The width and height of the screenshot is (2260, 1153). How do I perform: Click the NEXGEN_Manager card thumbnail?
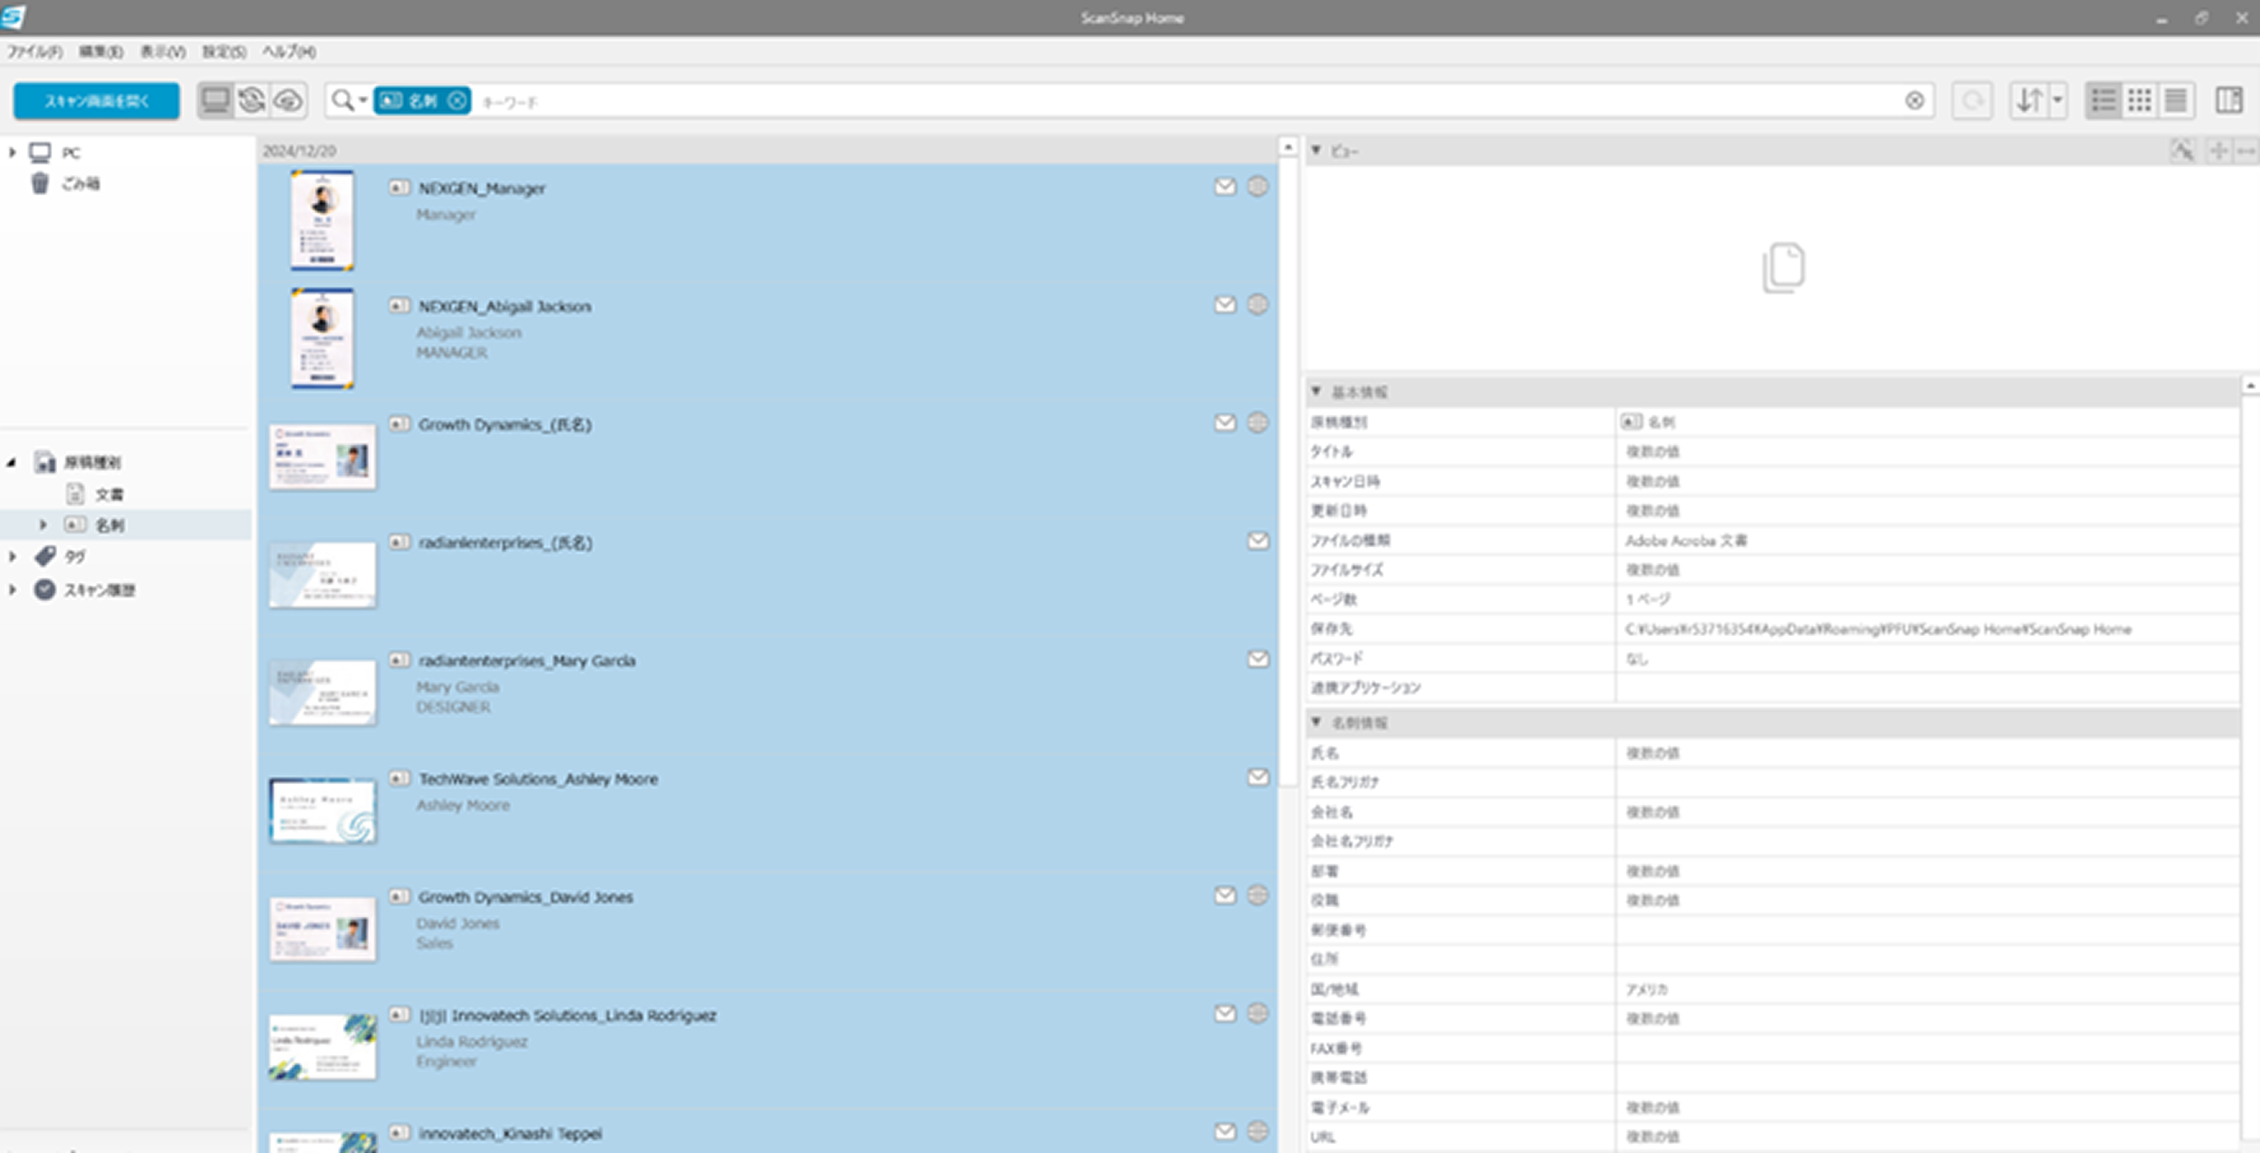coord(322,220)
